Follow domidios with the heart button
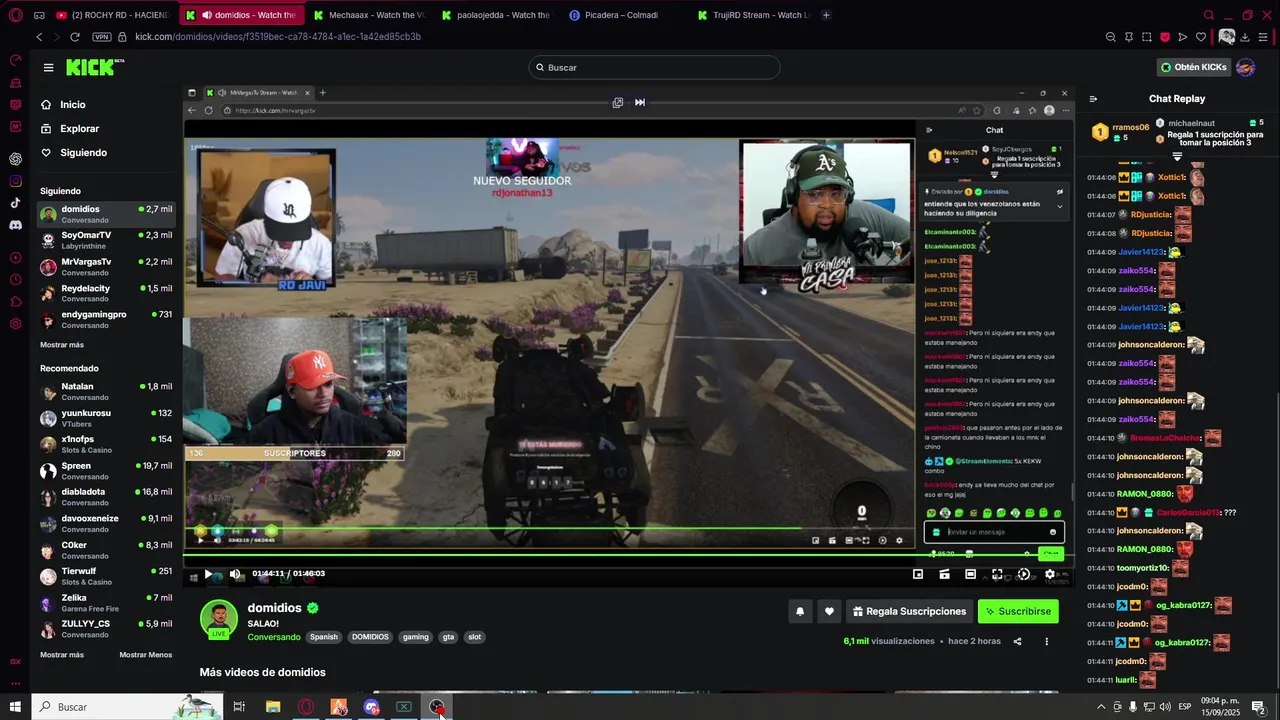Screen dimensions: 1280x720 click(x=829, y=611)
